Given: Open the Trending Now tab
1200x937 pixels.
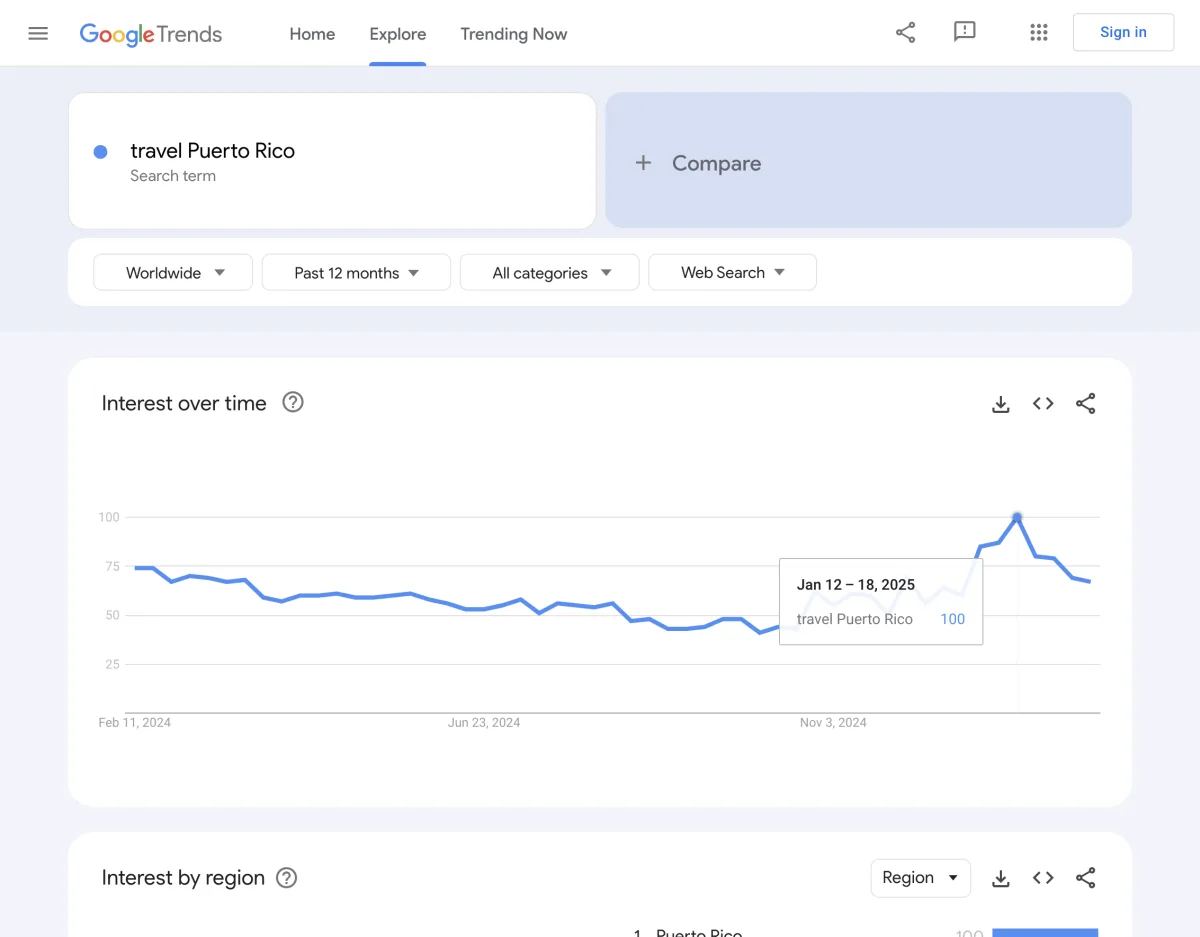Looking at the screenshot, I should tap(513, 34).
